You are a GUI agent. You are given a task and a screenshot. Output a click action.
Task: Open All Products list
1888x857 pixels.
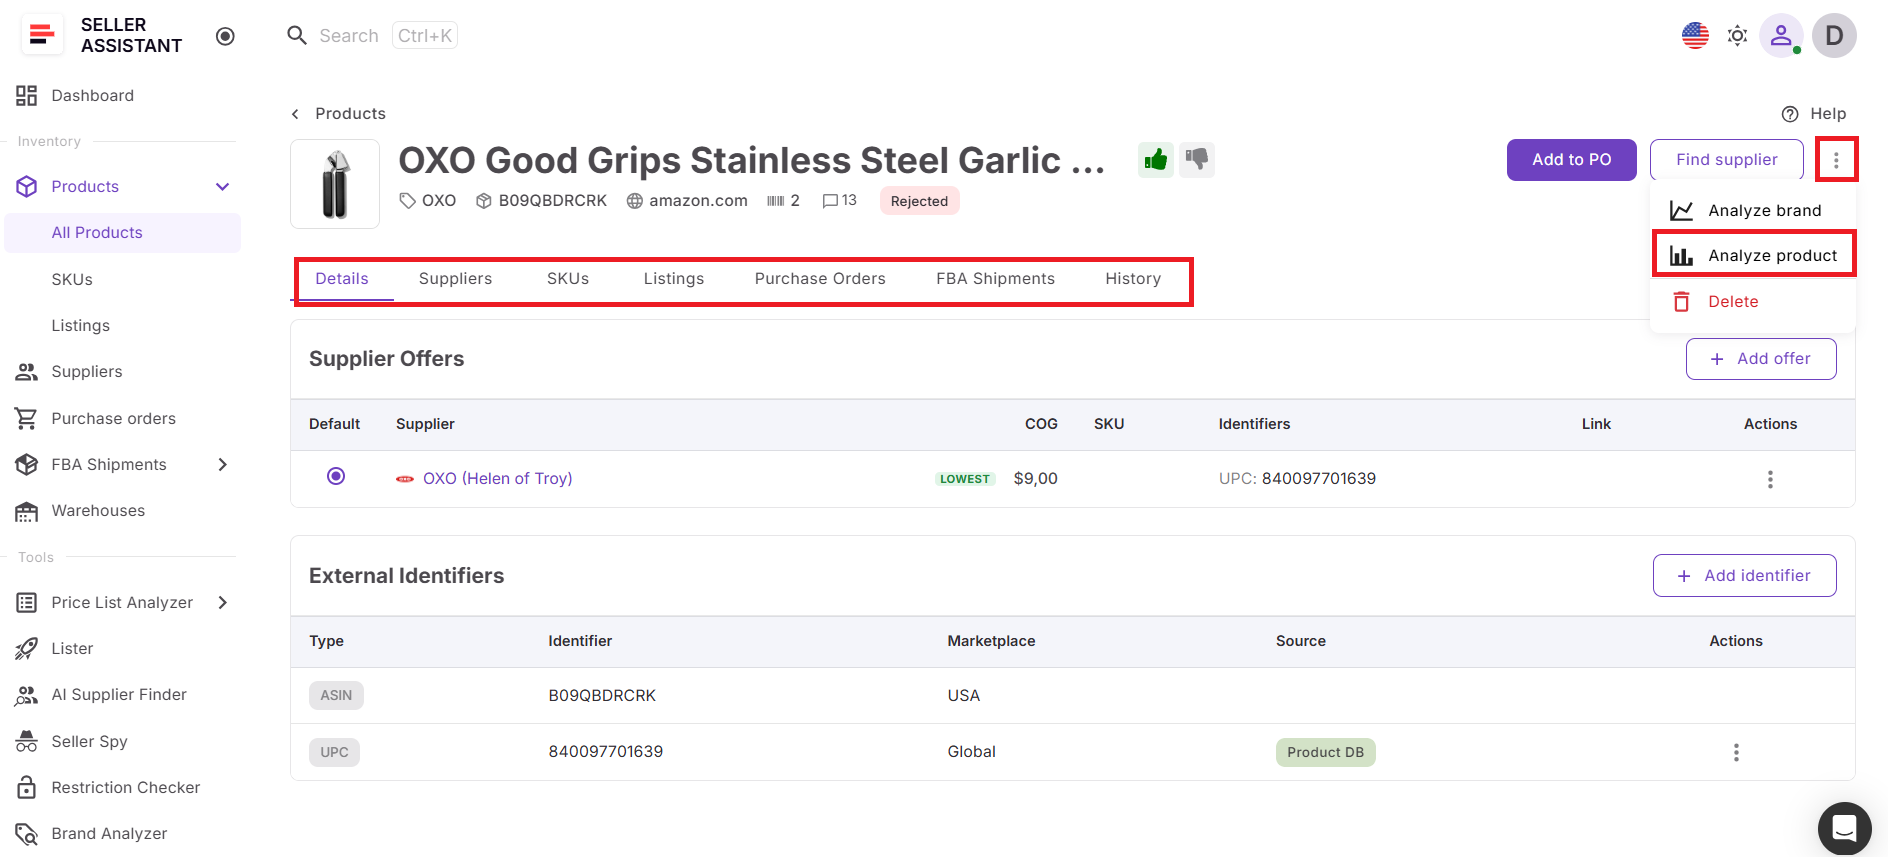(97, 232)
